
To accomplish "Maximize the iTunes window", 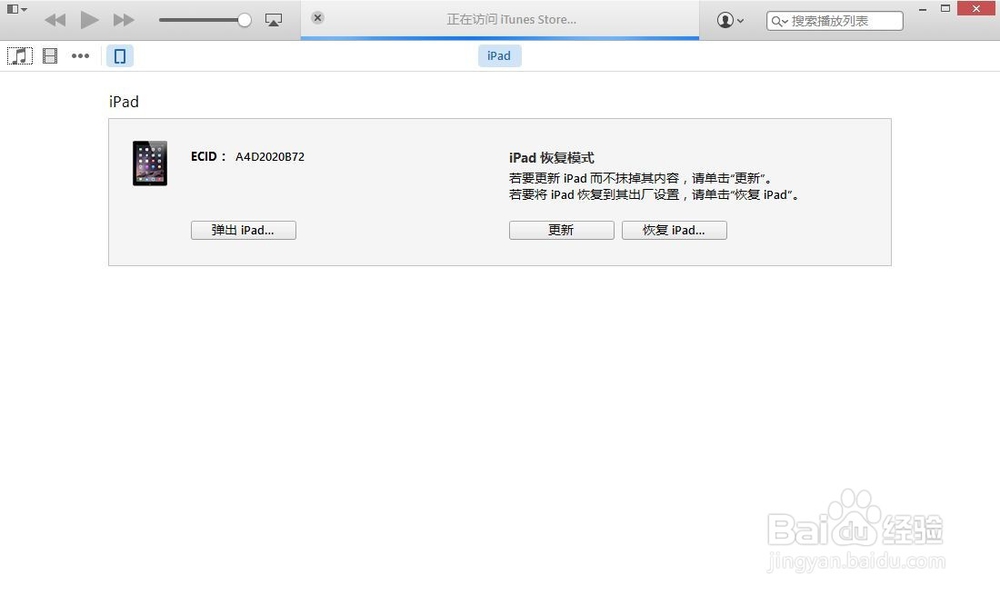I will pyautogui.click(x=946, y=9).
